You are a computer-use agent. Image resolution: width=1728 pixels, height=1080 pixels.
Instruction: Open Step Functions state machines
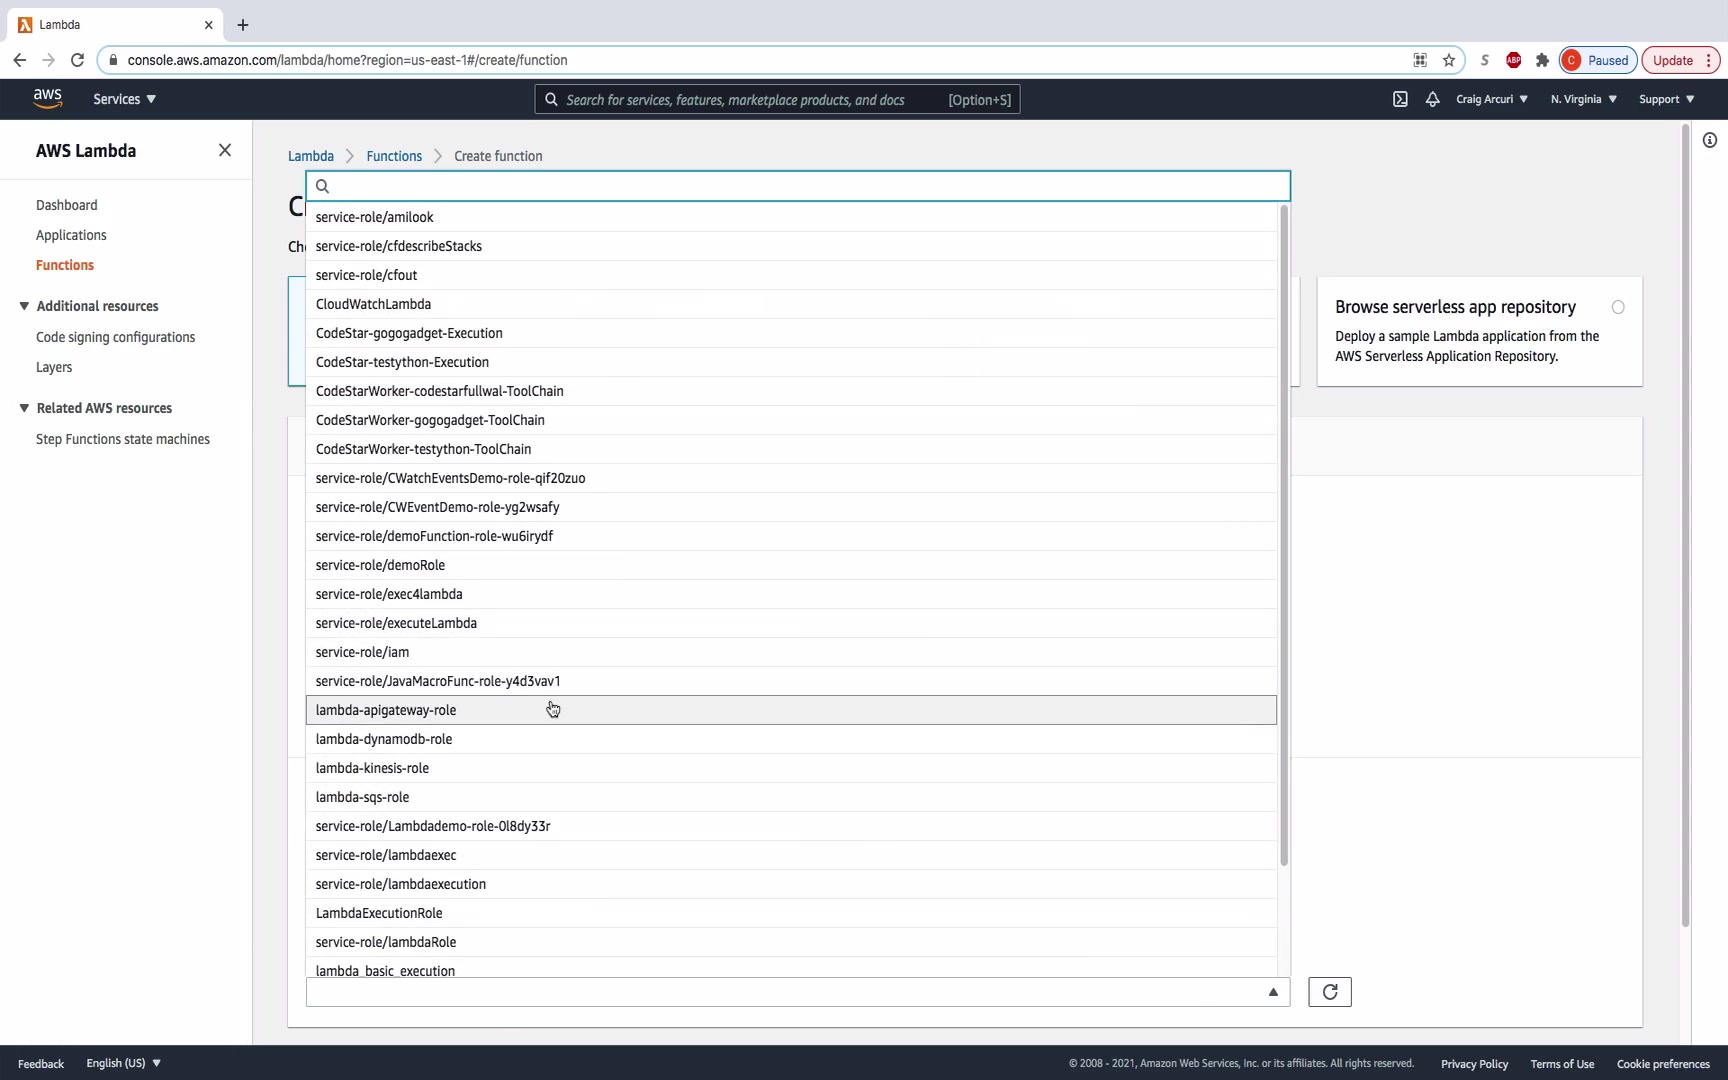123,439
